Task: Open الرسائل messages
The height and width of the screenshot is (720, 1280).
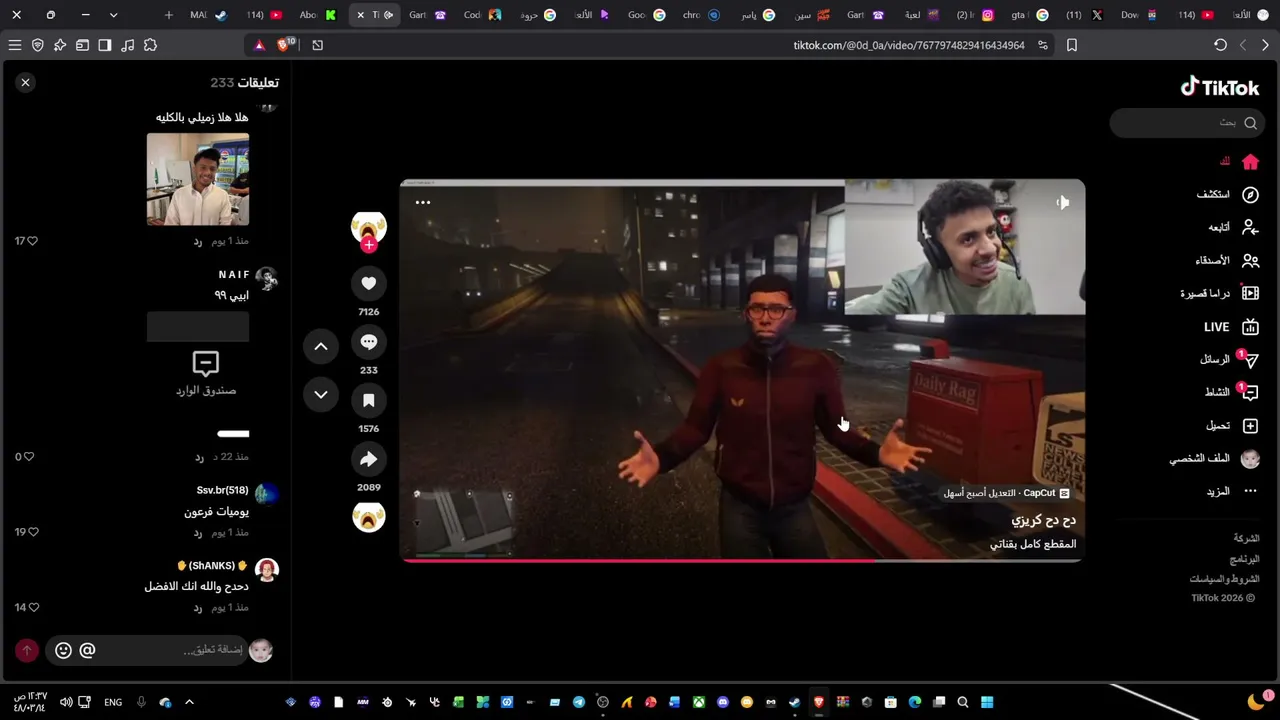Action: (1229, 360)
